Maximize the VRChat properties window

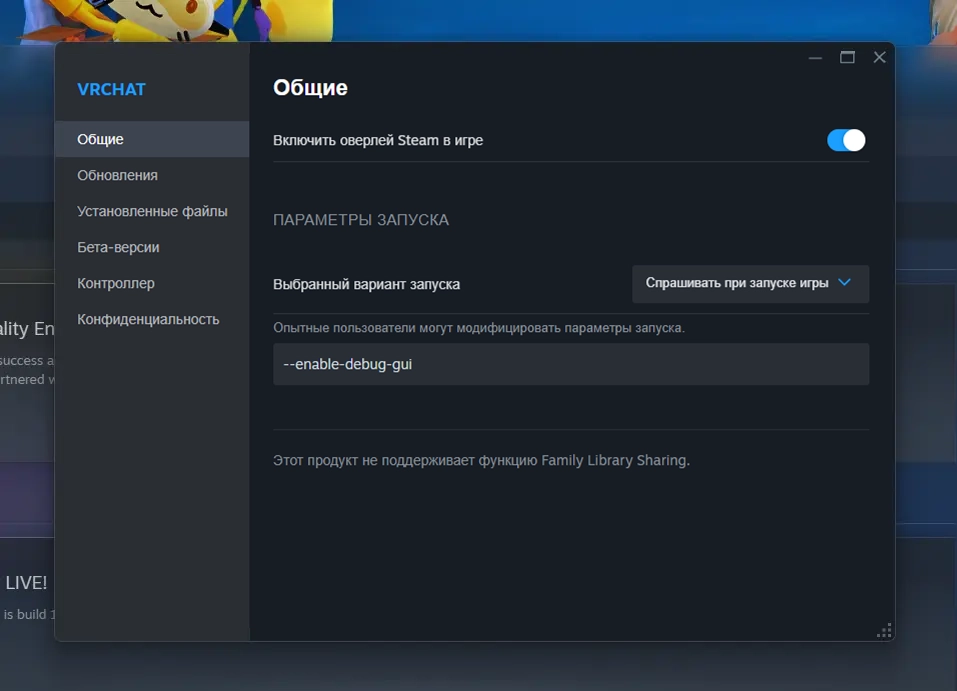(x=847, y=58)
